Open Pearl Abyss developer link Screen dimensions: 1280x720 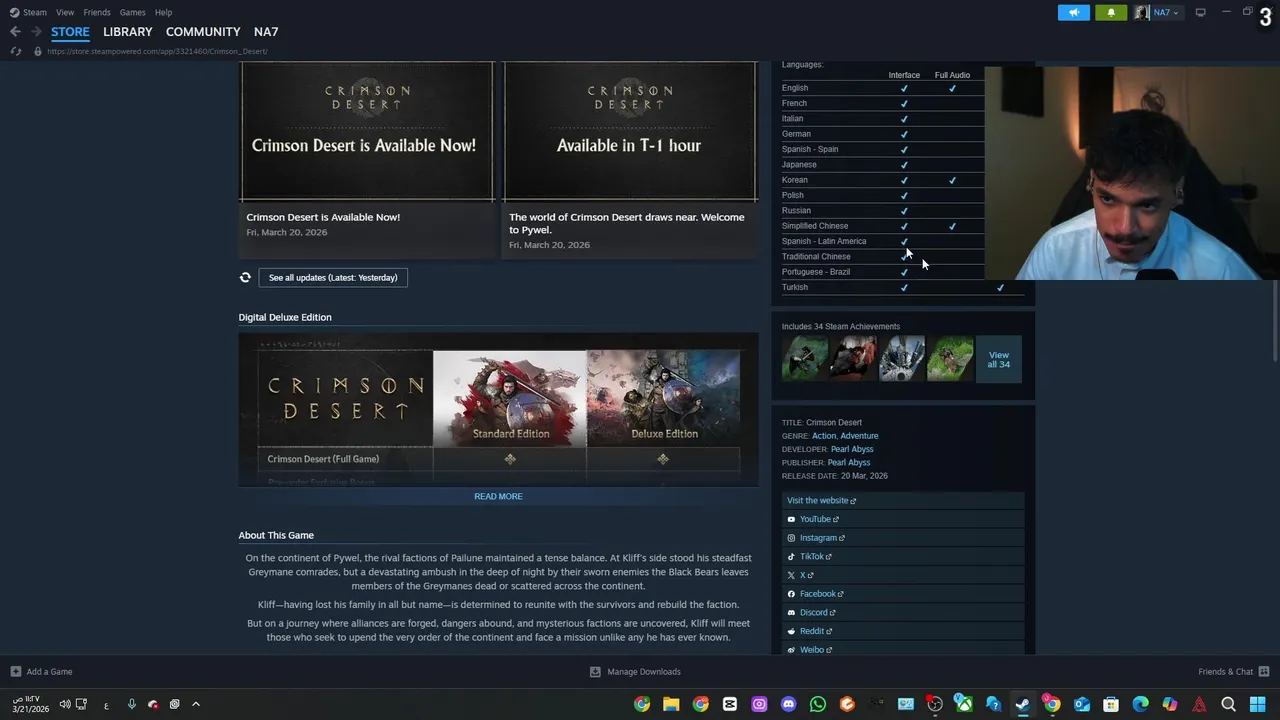pyautogui.click(x=852, y=449)
